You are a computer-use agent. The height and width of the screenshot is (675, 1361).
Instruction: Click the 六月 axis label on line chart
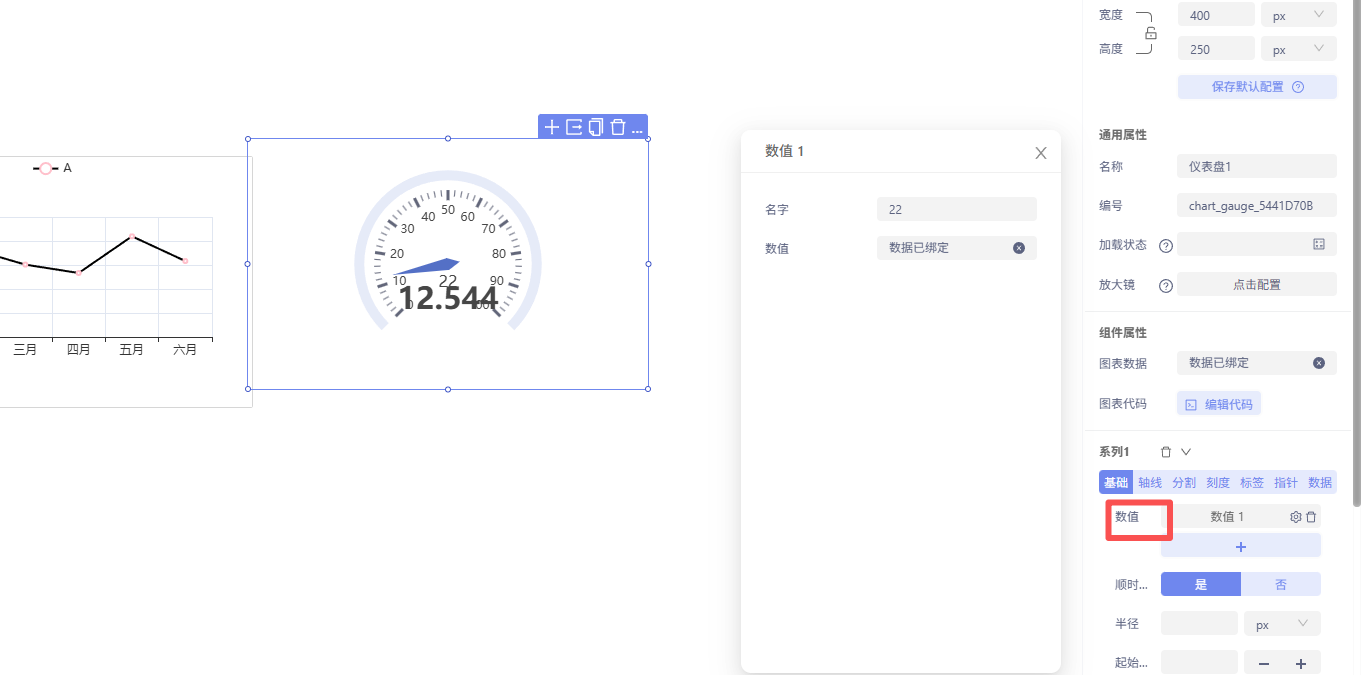tap(185, 349)
